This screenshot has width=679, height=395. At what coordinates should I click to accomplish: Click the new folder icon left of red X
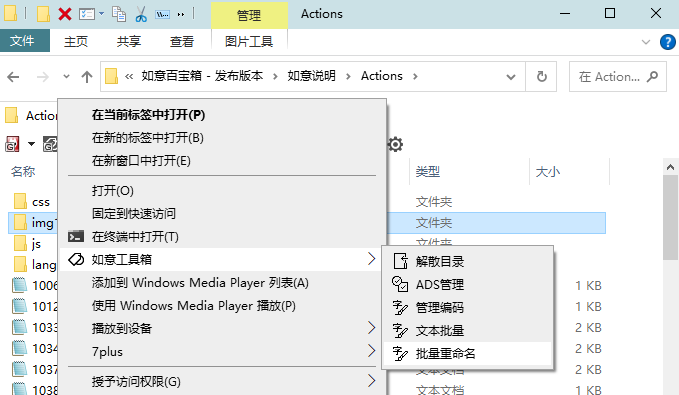pyautogui.click(x=43, y=14)
